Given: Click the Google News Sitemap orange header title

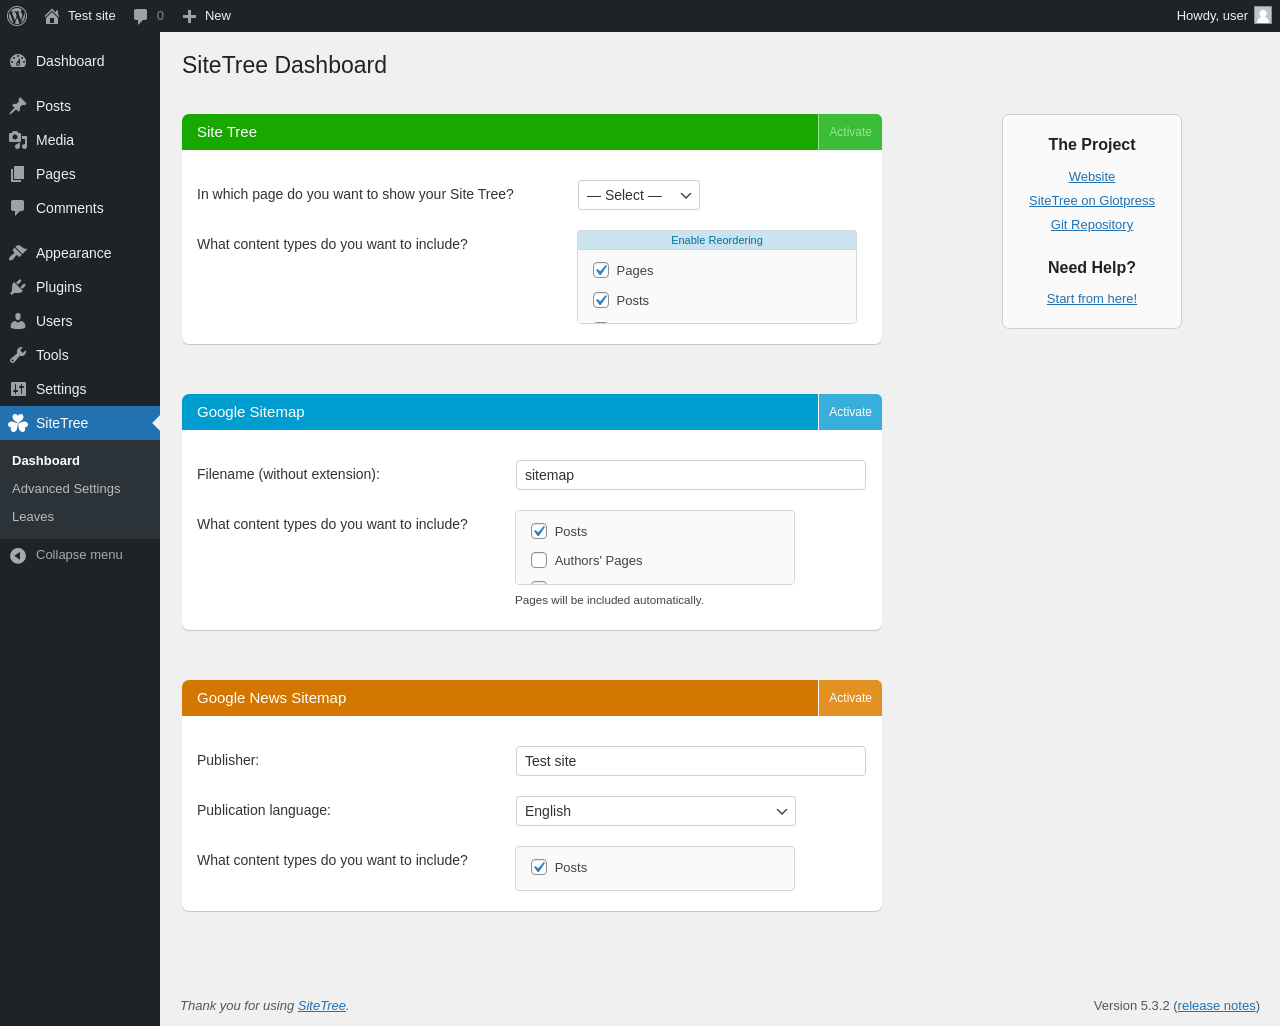Looking at the screenshot, I should 272,698.
